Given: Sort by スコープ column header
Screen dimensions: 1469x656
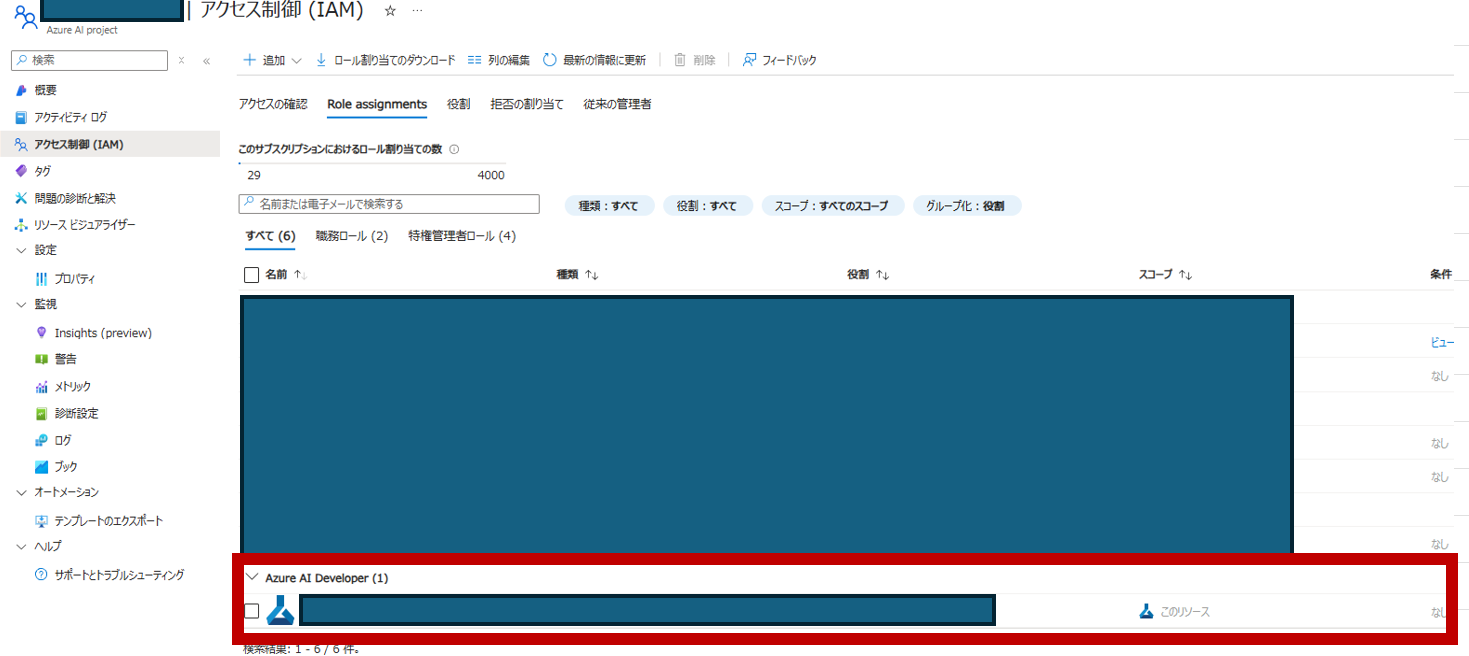Looking at the screenshot, I should (1166, 274).
